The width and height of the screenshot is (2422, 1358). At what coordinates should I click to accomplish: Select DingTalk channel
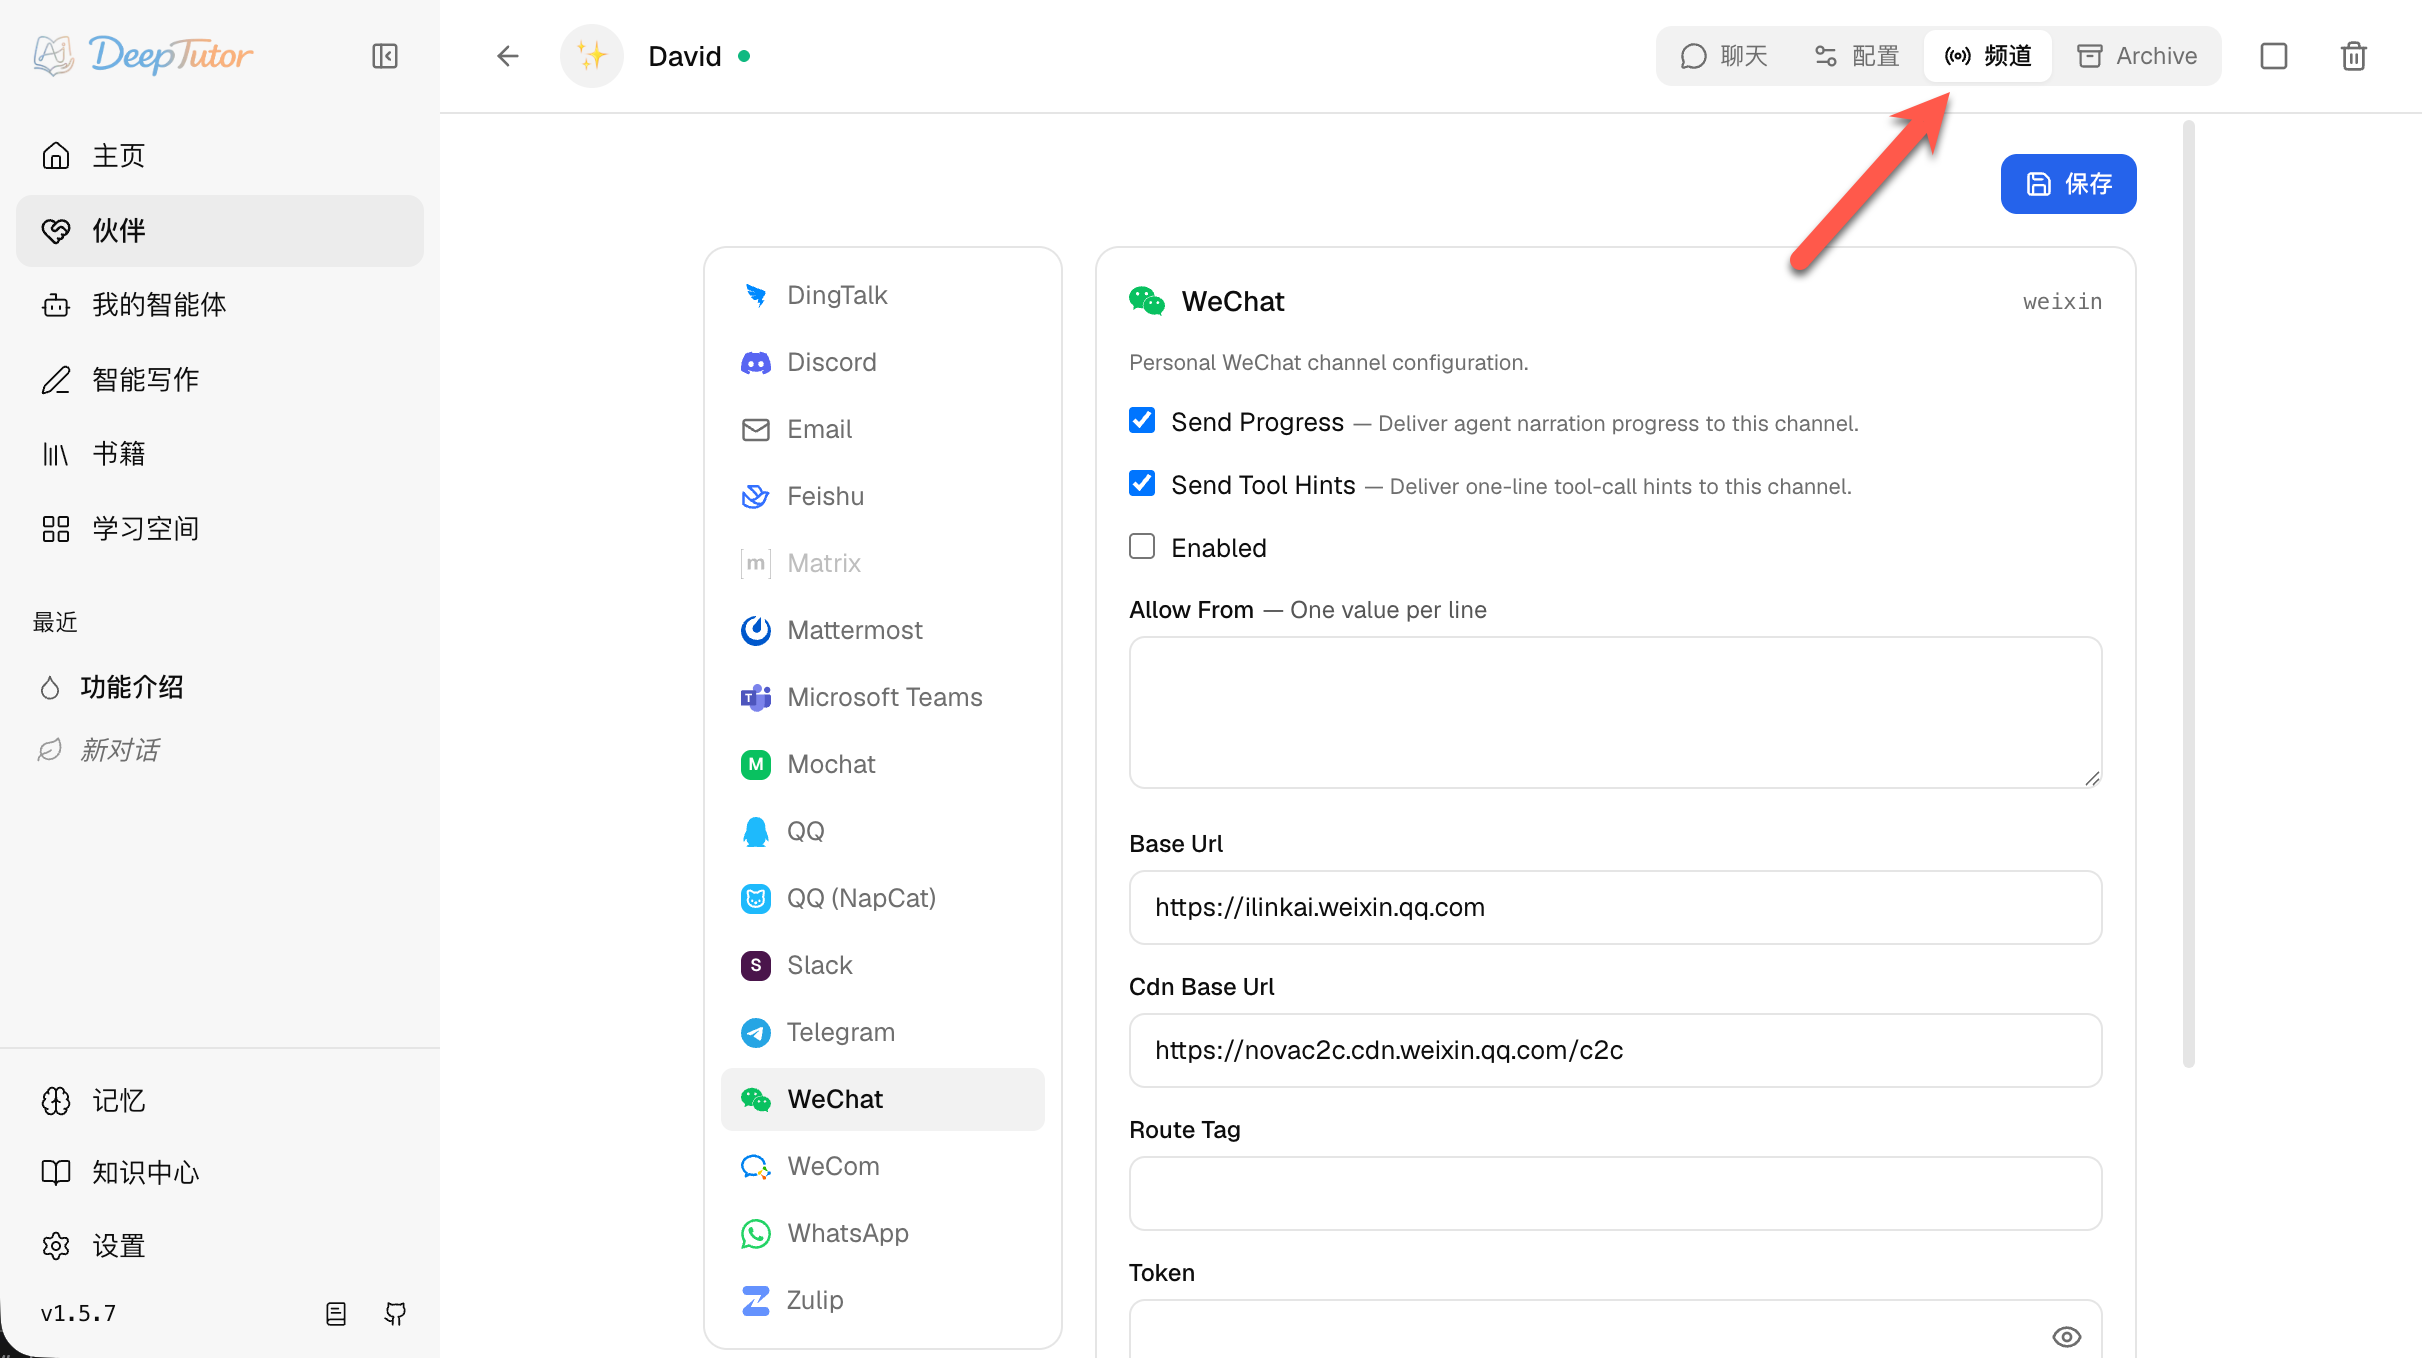pyautogui.click(x=883, y=295)
